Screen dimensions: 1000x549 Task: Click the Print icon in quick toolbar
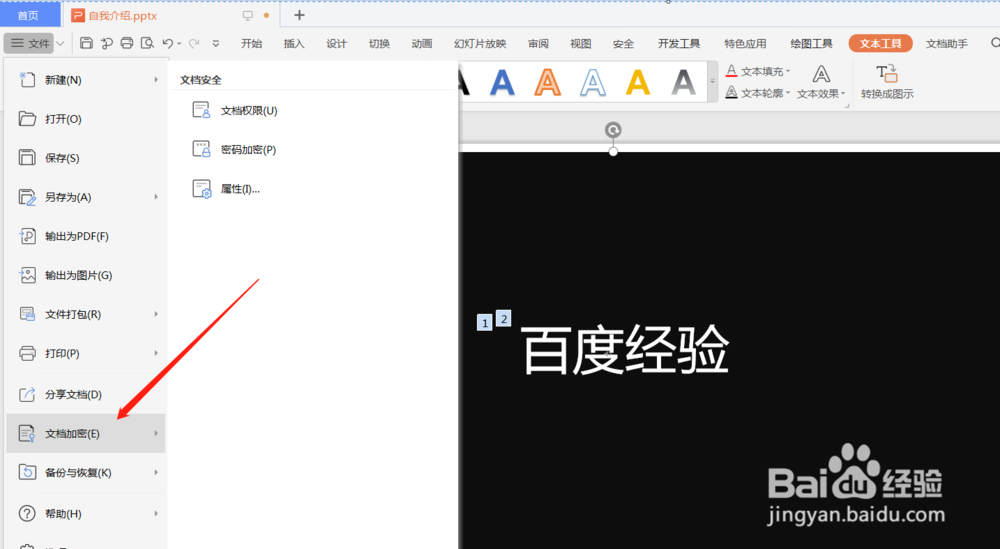pos(127,43)
